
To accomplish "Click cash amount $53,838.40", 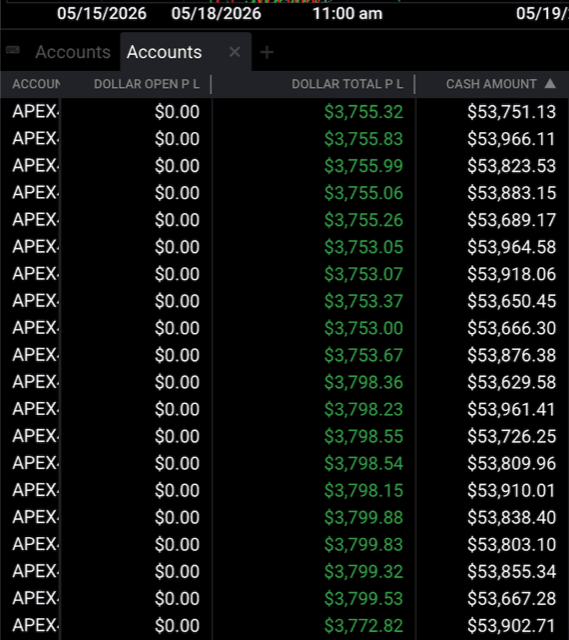I will coord(511,517).
